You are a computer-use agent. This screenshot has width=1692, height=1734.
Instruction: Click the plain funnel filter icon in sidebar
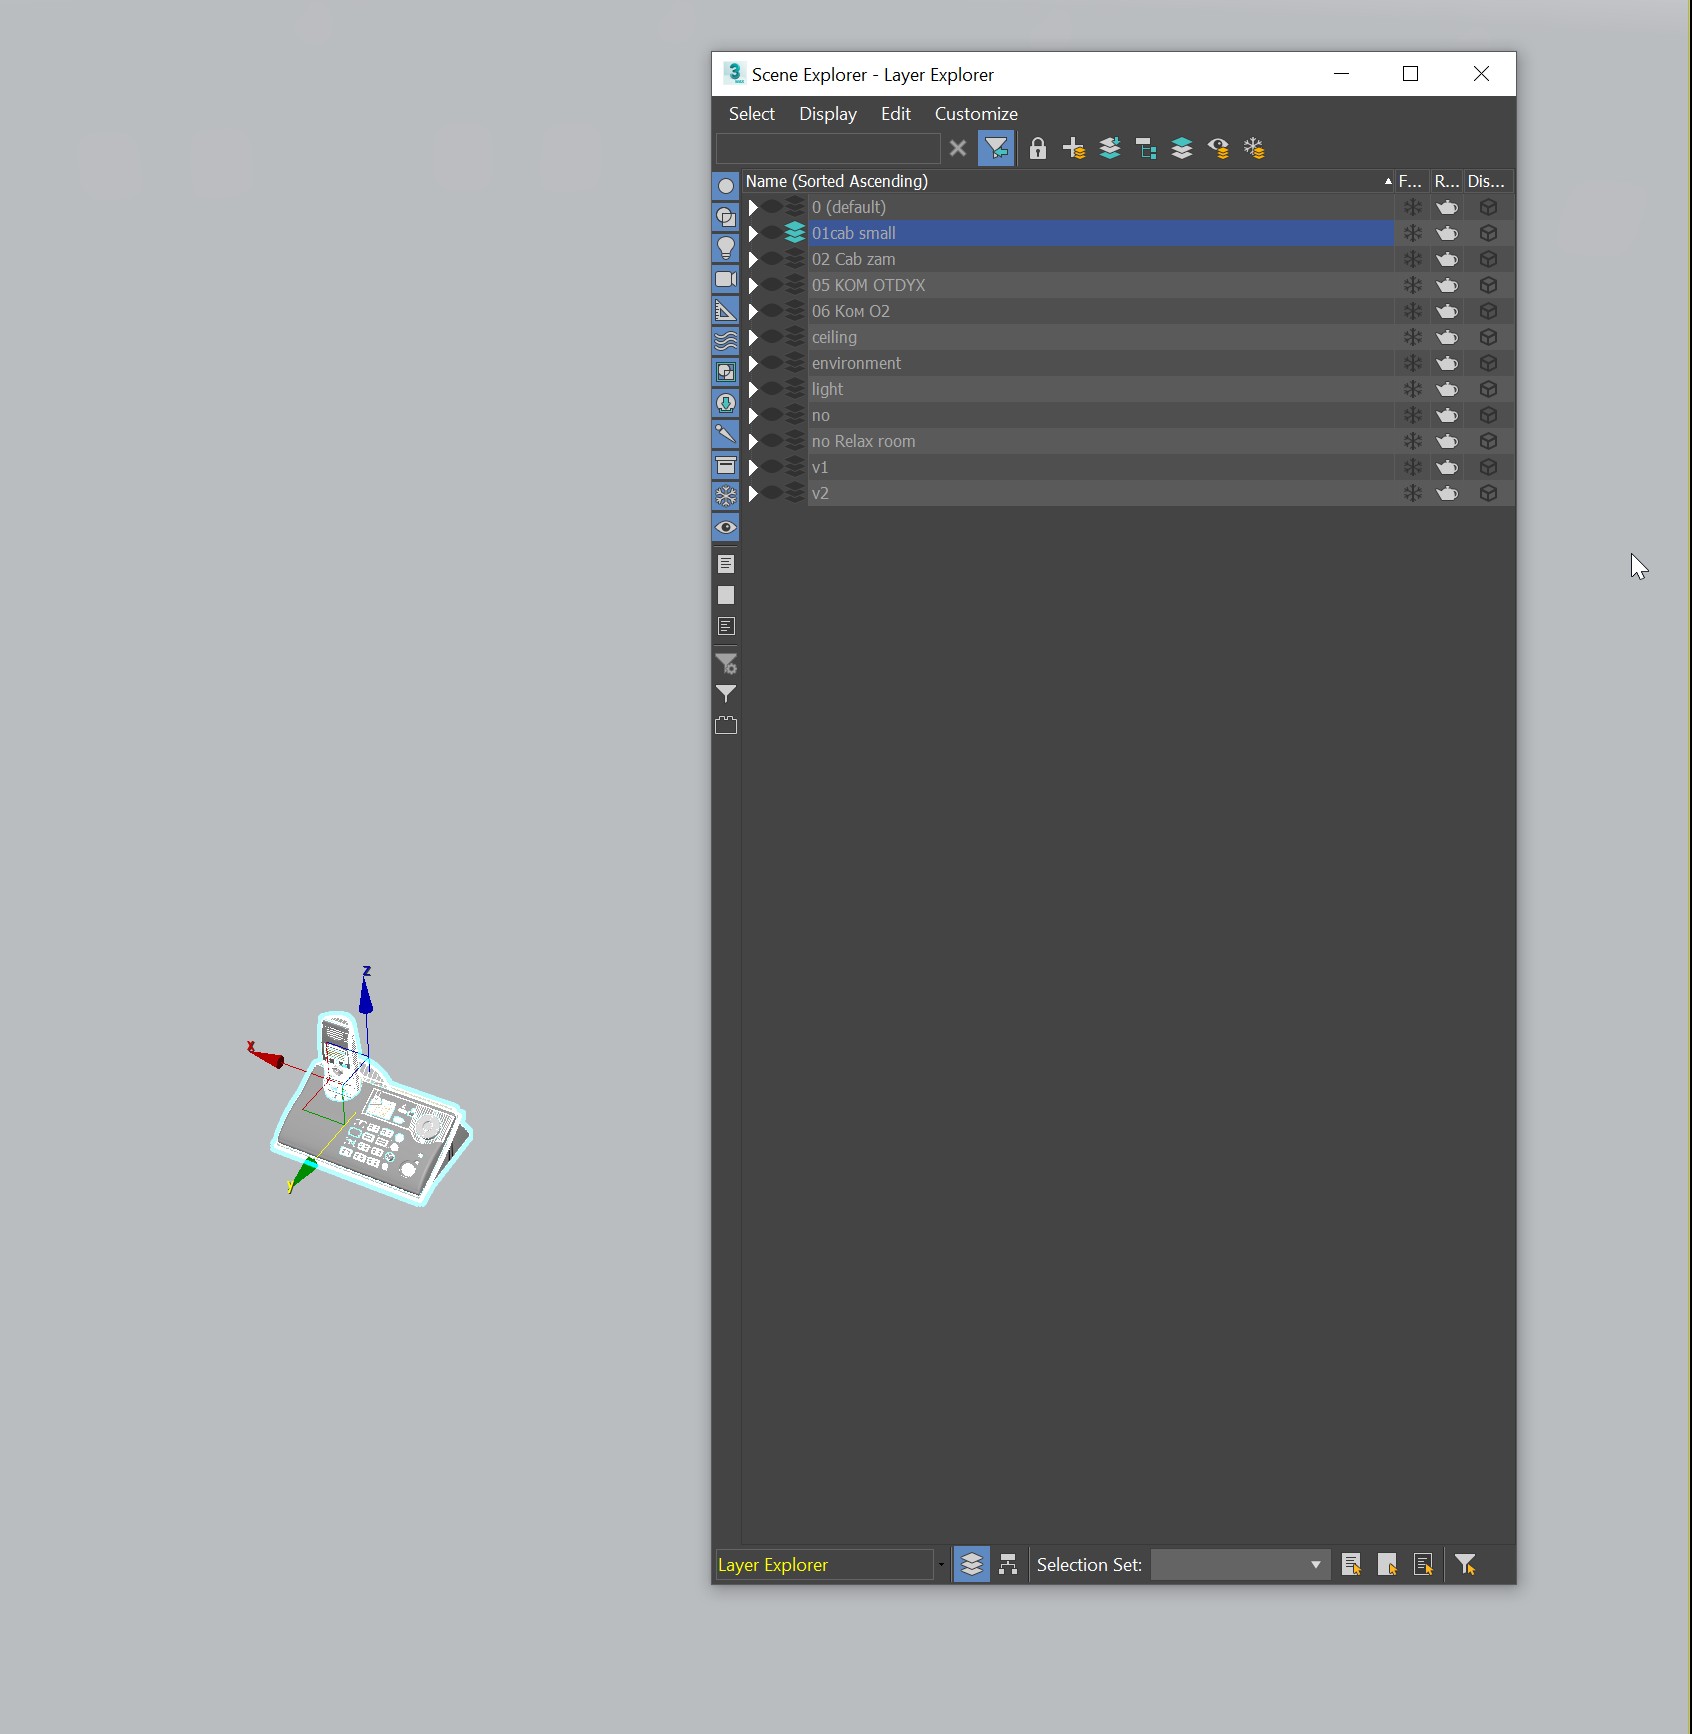click(x=726, y=693)
